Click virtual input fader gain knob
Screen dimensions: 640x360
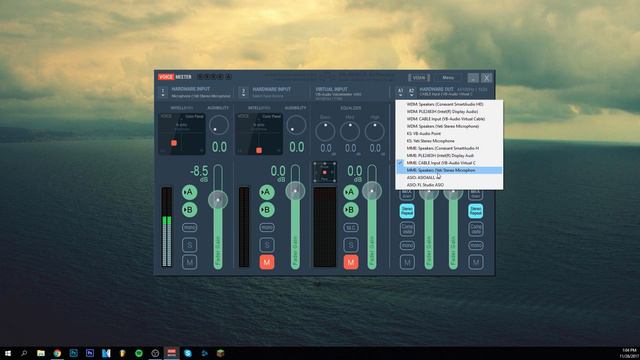tap(372, 191)
